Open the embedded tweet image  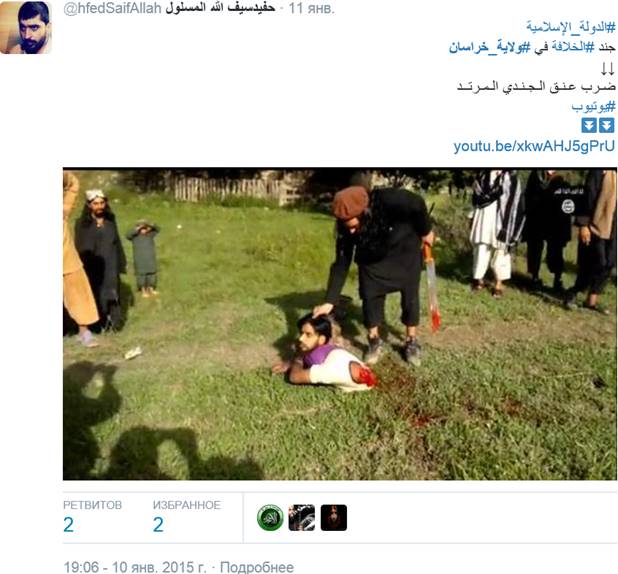click(340, 324)
